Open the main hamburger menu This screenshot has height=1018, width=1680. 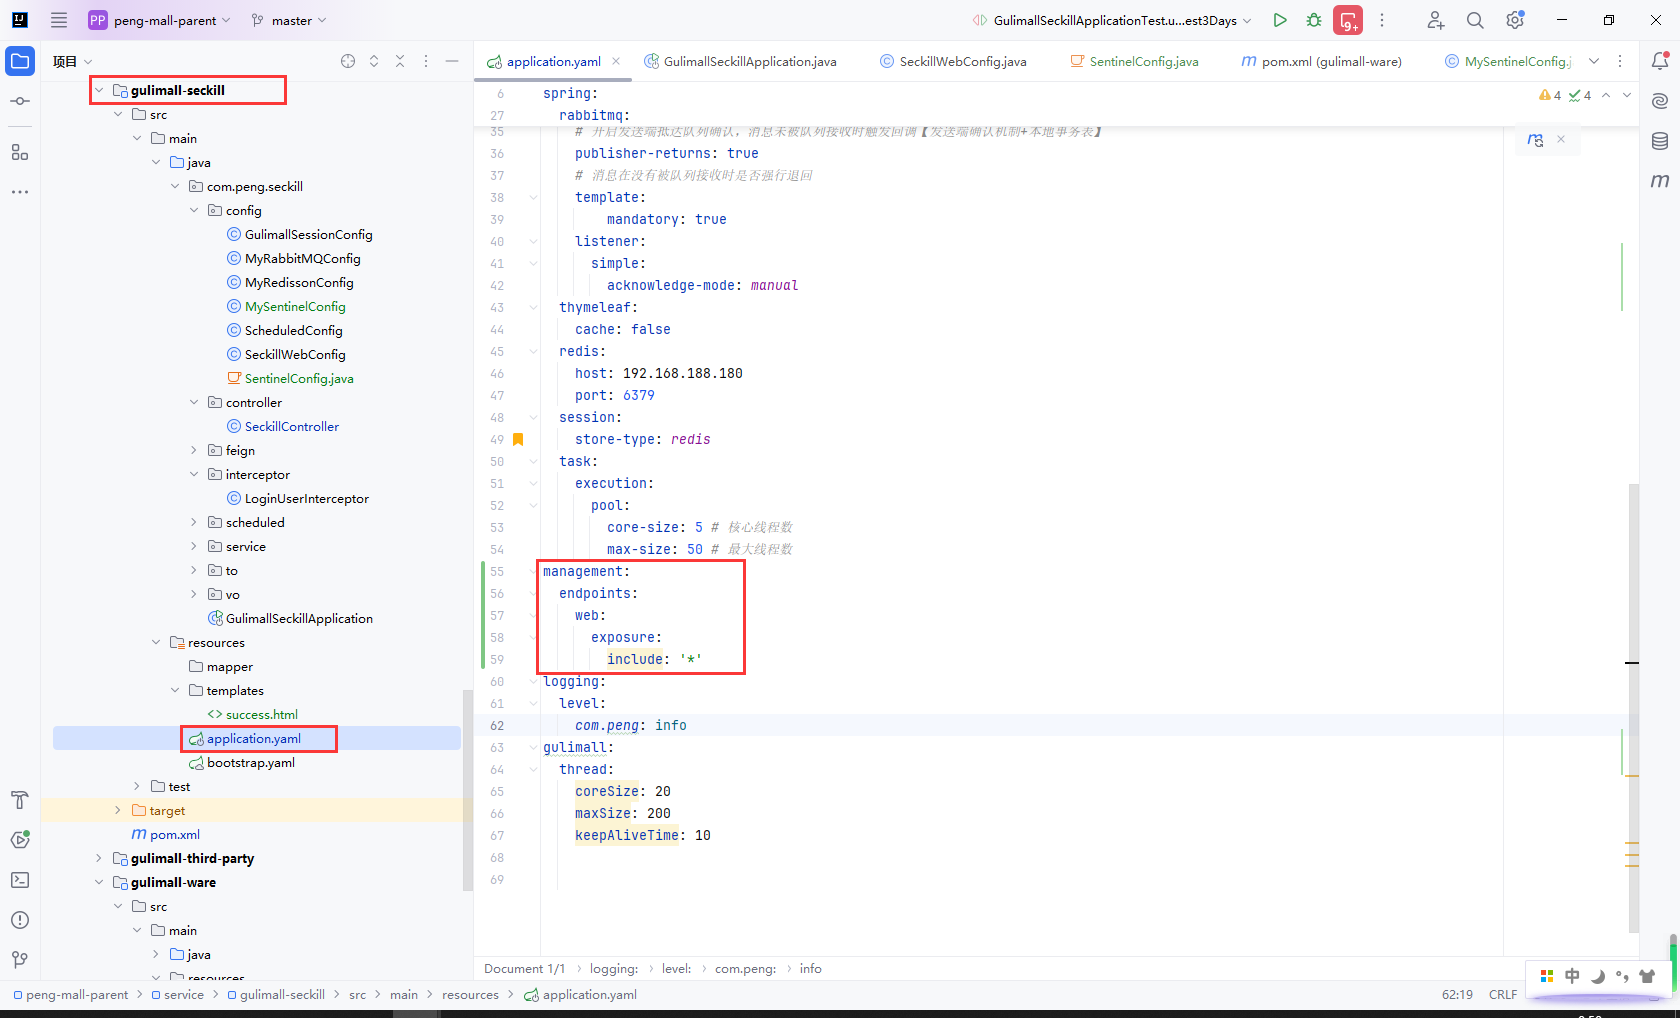tap(59, 20)
